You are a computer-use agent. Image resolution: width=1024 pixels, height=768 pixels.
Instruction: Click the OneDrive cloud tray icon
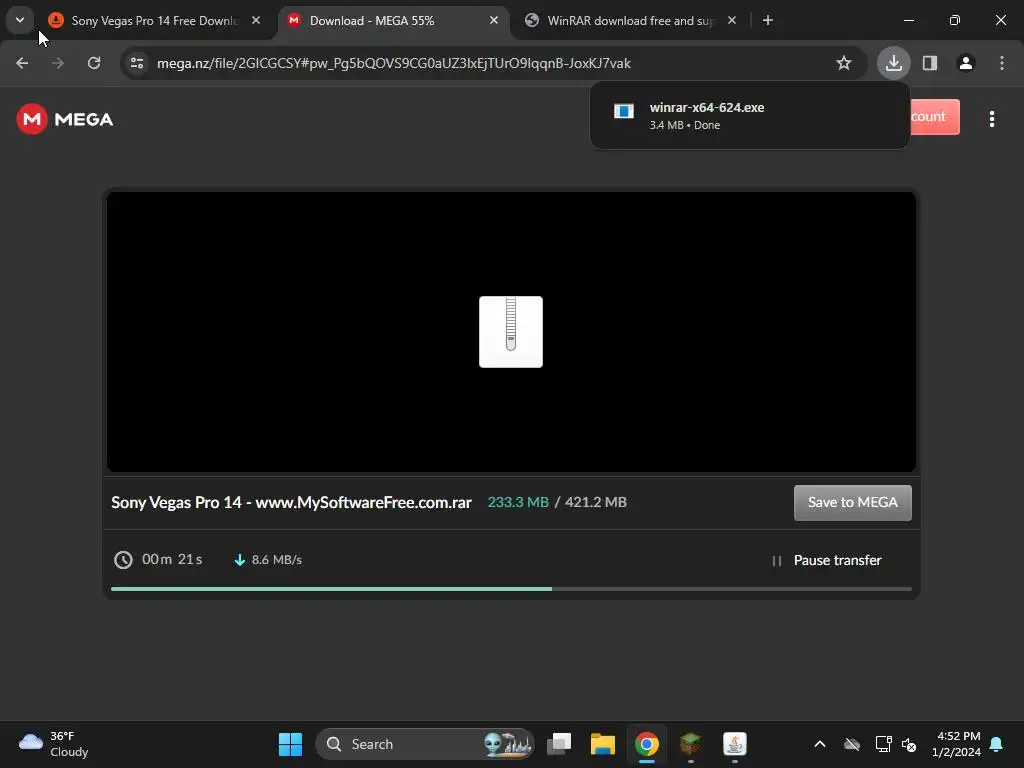[852, 744]
